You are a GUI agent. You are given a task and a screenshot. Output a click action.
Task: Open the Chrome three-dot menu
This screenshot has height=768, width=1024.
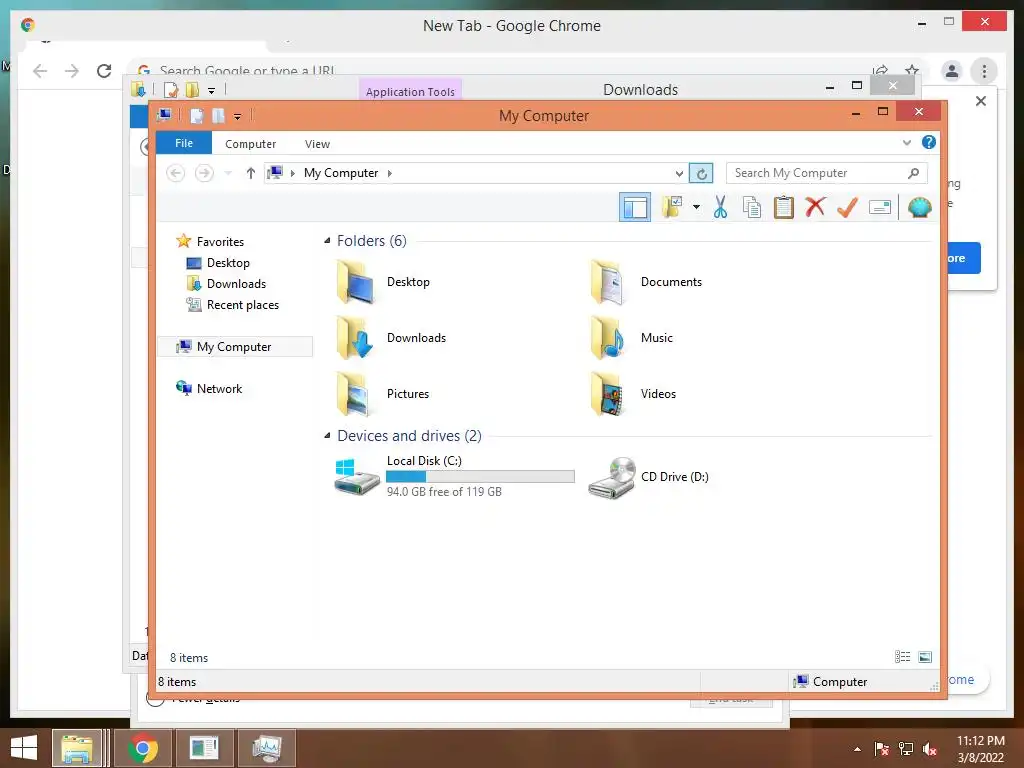[x=984, y=71]
